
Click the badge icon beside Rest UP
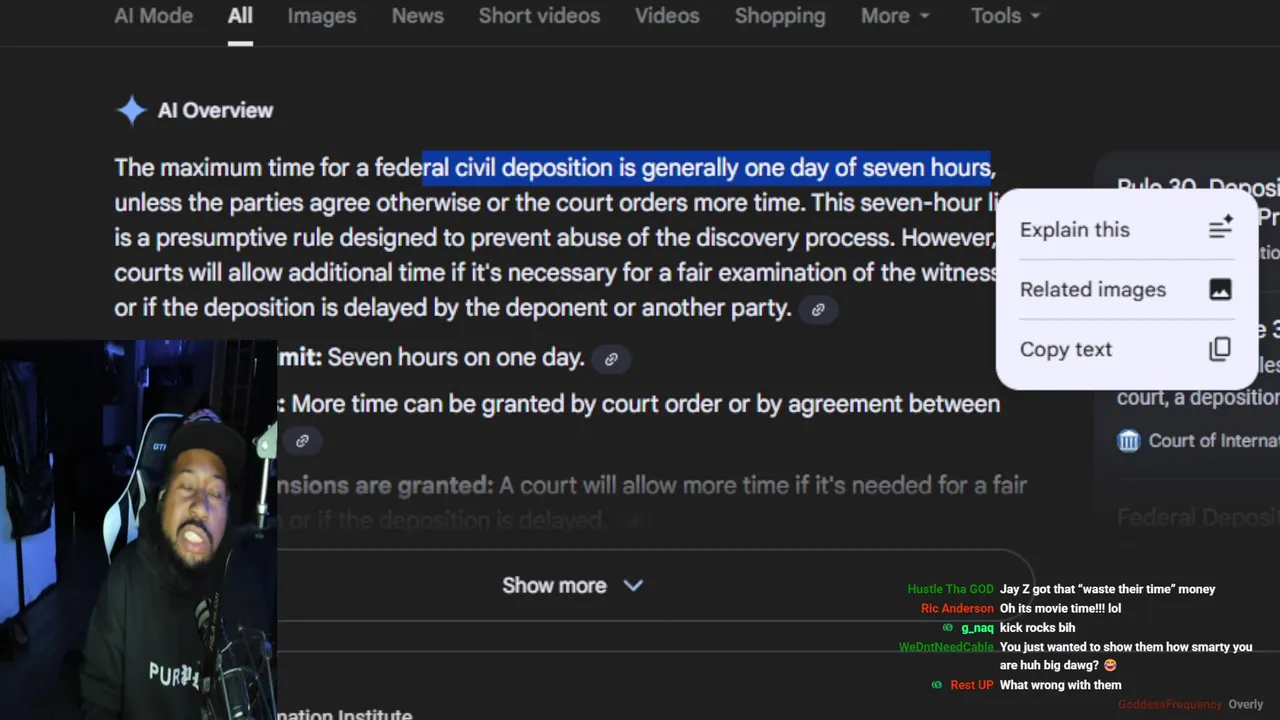pyautogui.click(x=937, y=685)
